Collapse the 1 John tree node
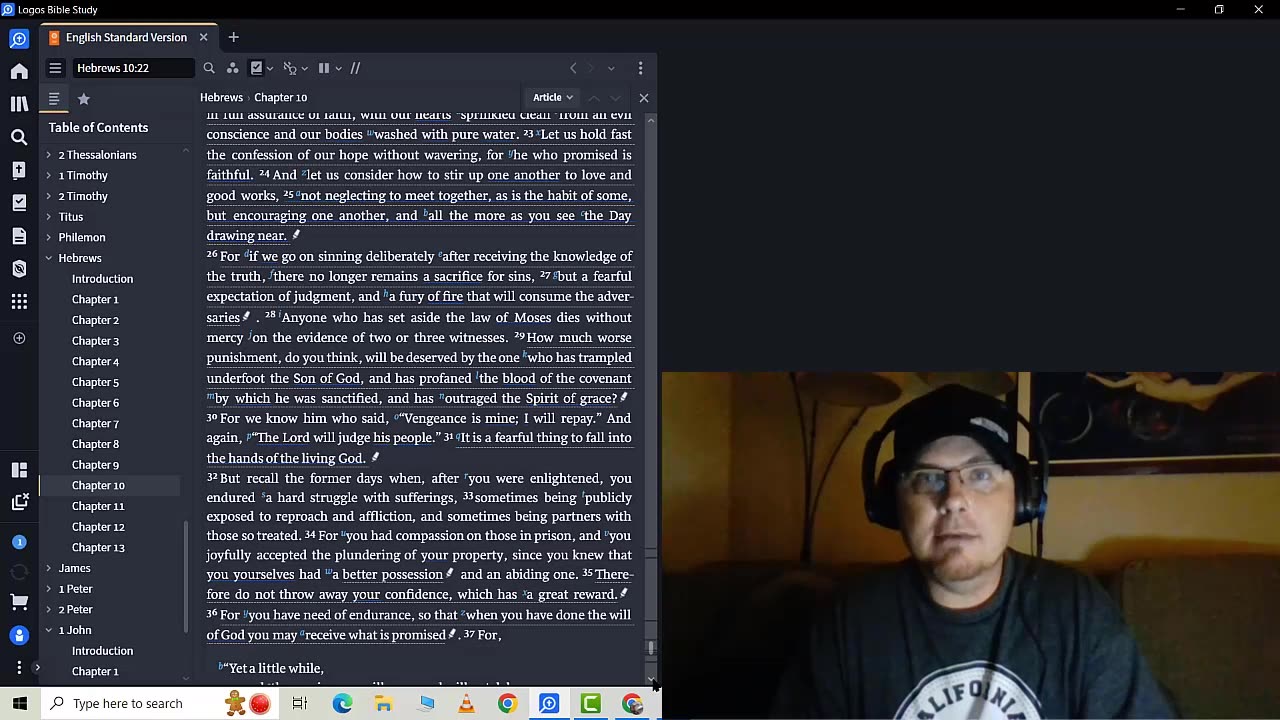This screenshot has width=1280, height=720. [48, 630]
